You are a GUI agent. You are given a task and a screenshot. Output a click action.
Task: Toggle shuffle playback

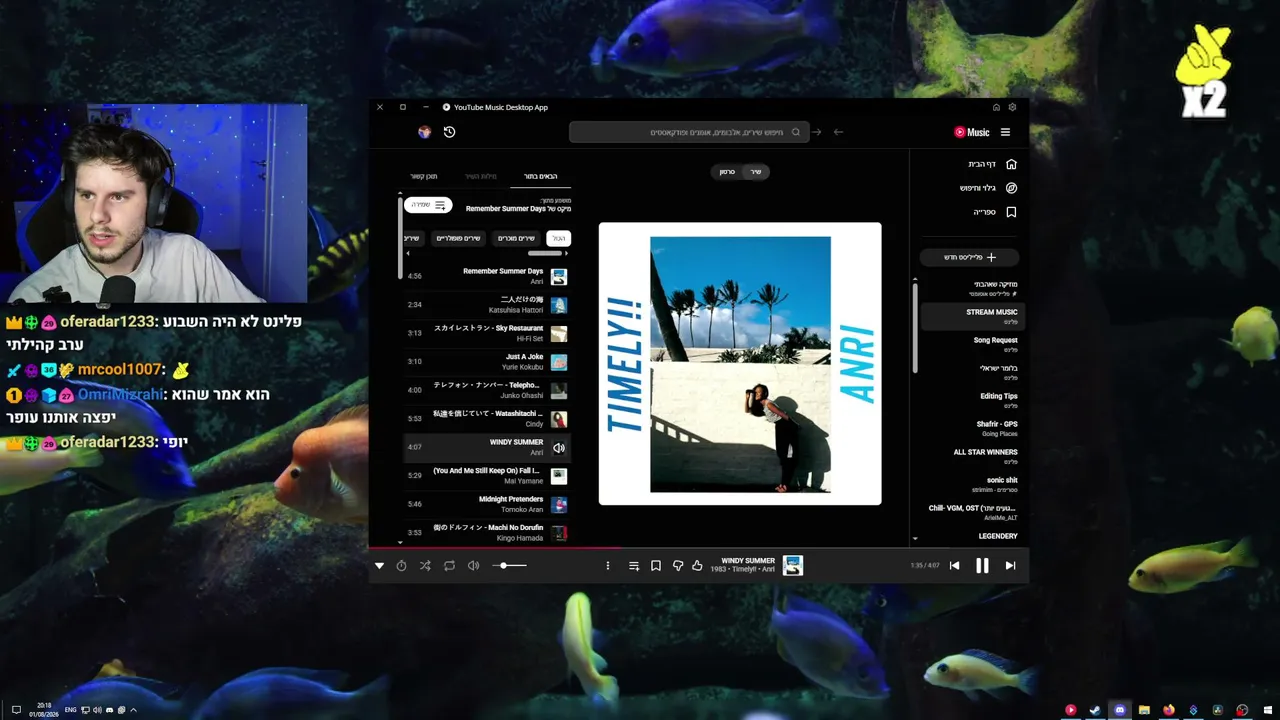tap(425, 566)
